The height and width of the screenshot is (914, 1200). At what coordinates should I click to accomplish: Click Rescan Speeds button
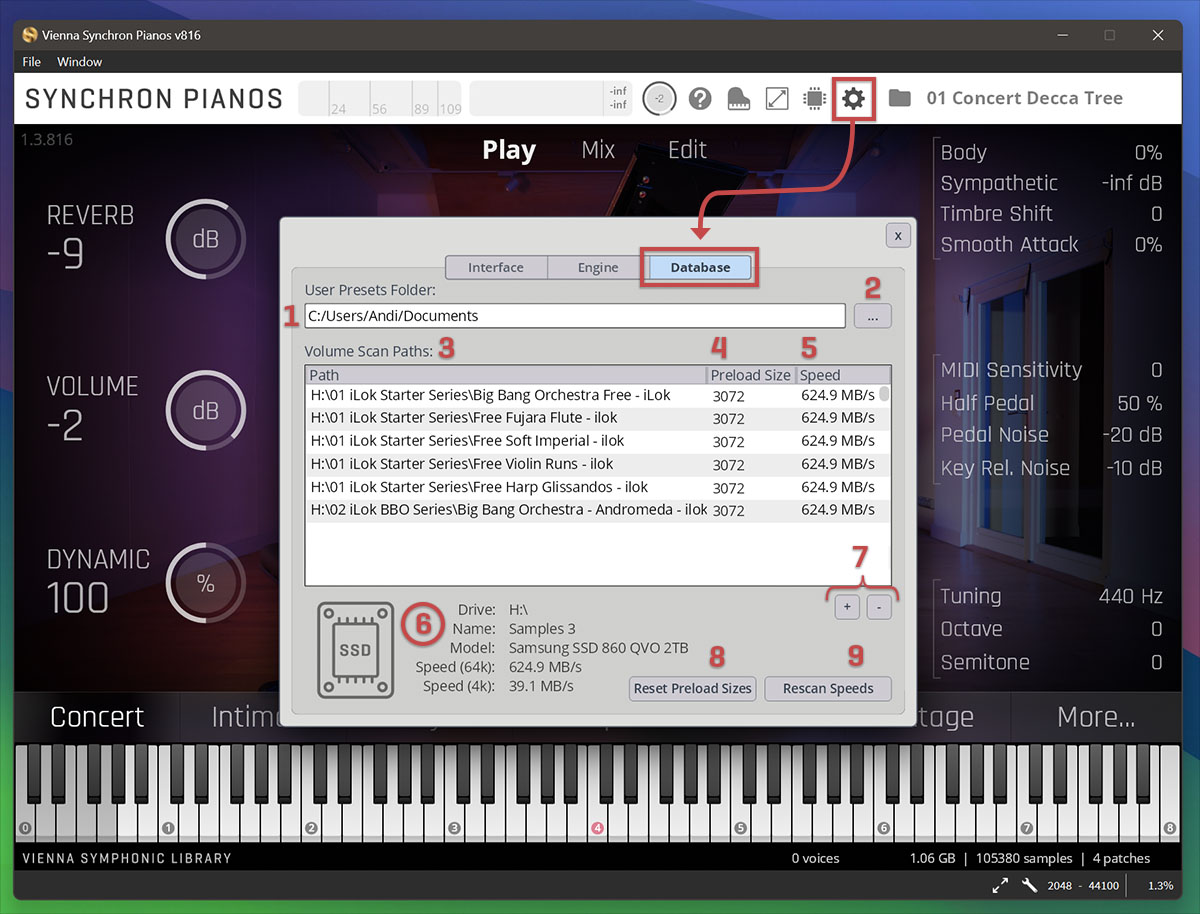(828, 688)
